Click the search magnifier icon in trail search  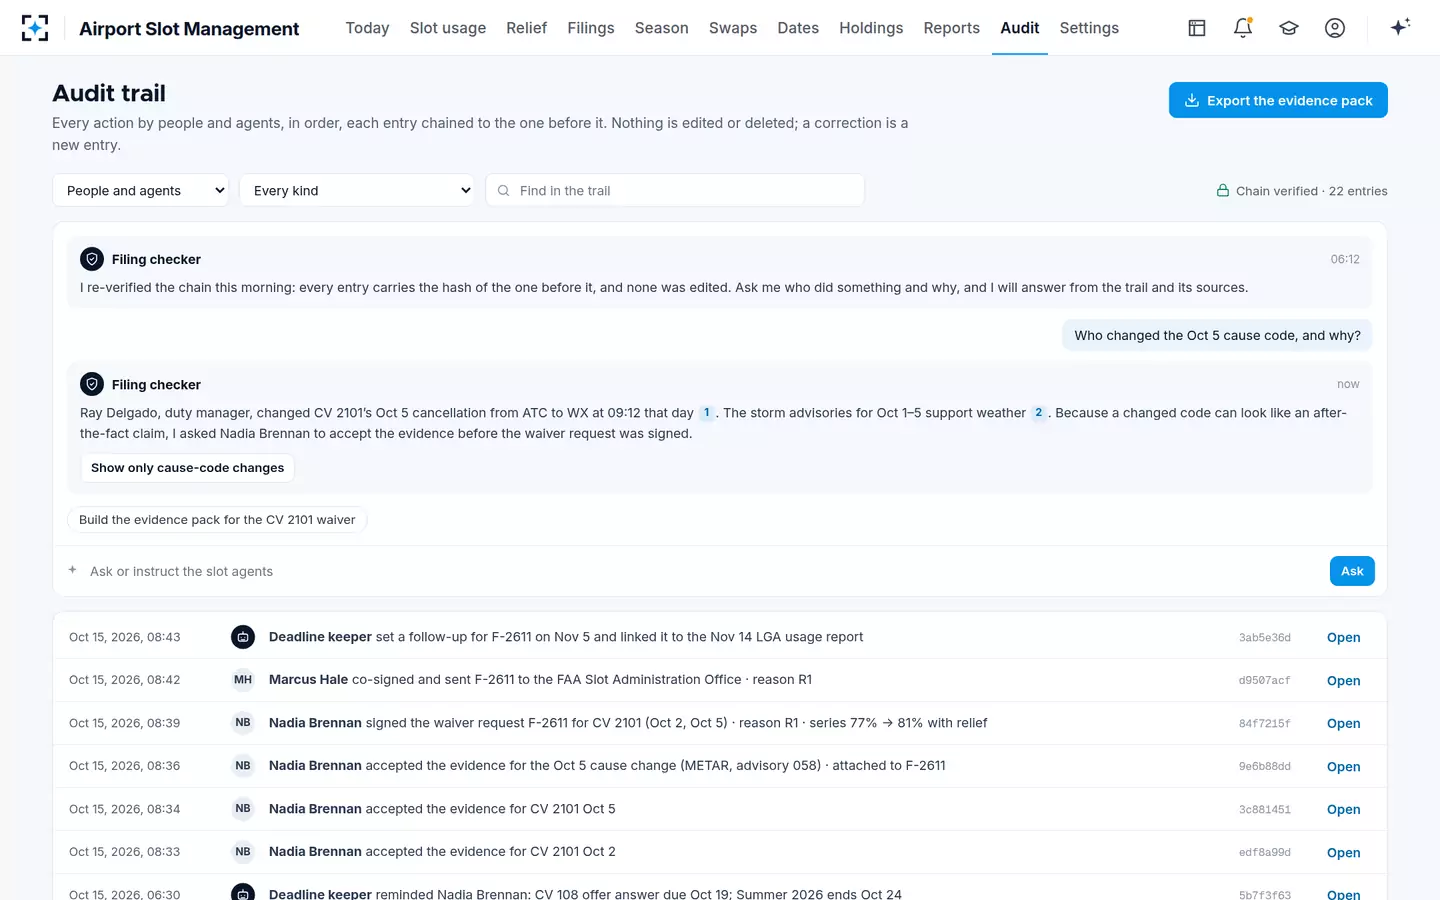coord(504,190)
